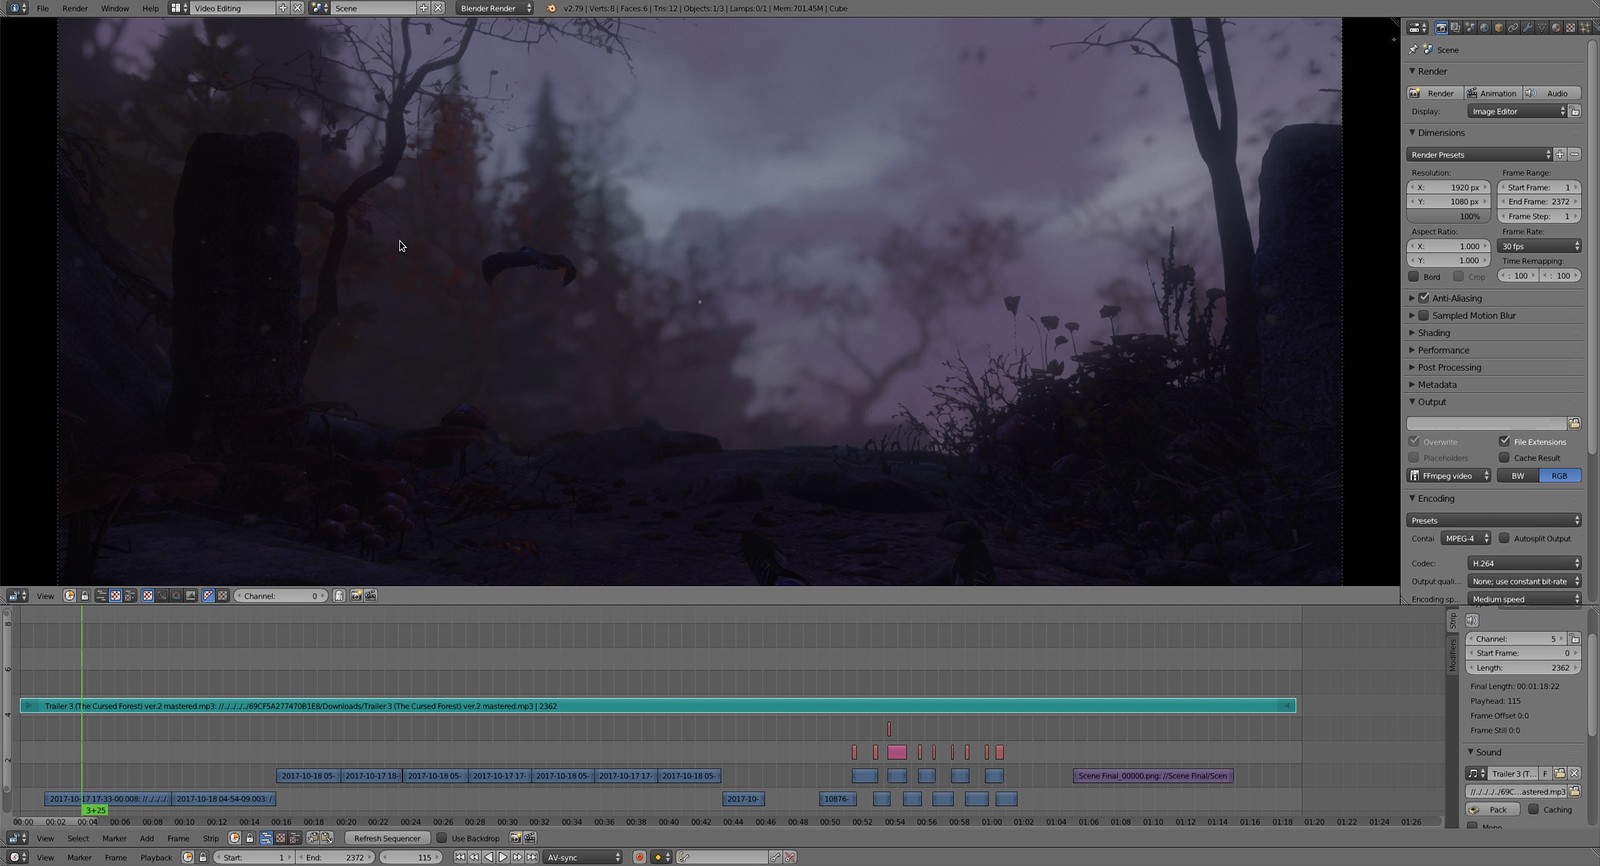Select BW color output mode
1600x866 pixels.
coord(1518,476)
